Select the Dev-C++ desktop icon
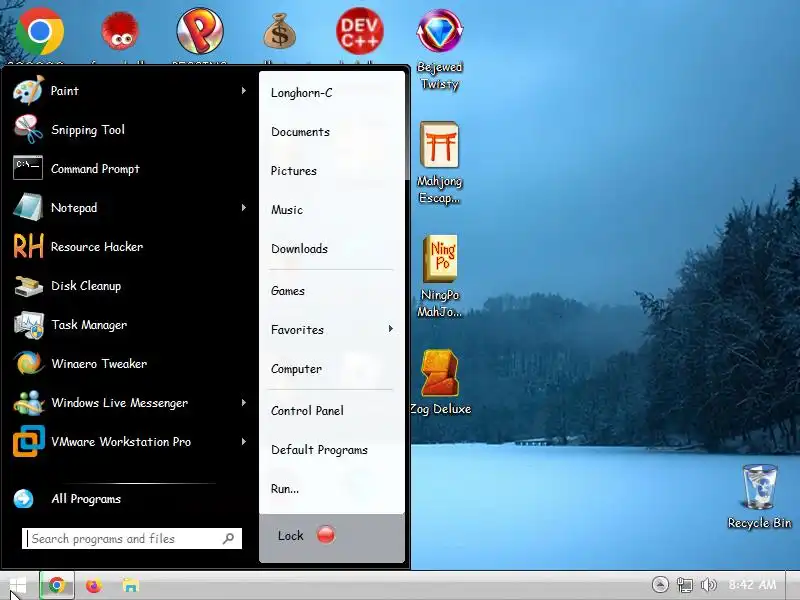Image resolution: width=800 pixels, height=600 pixels. point(360,31)
